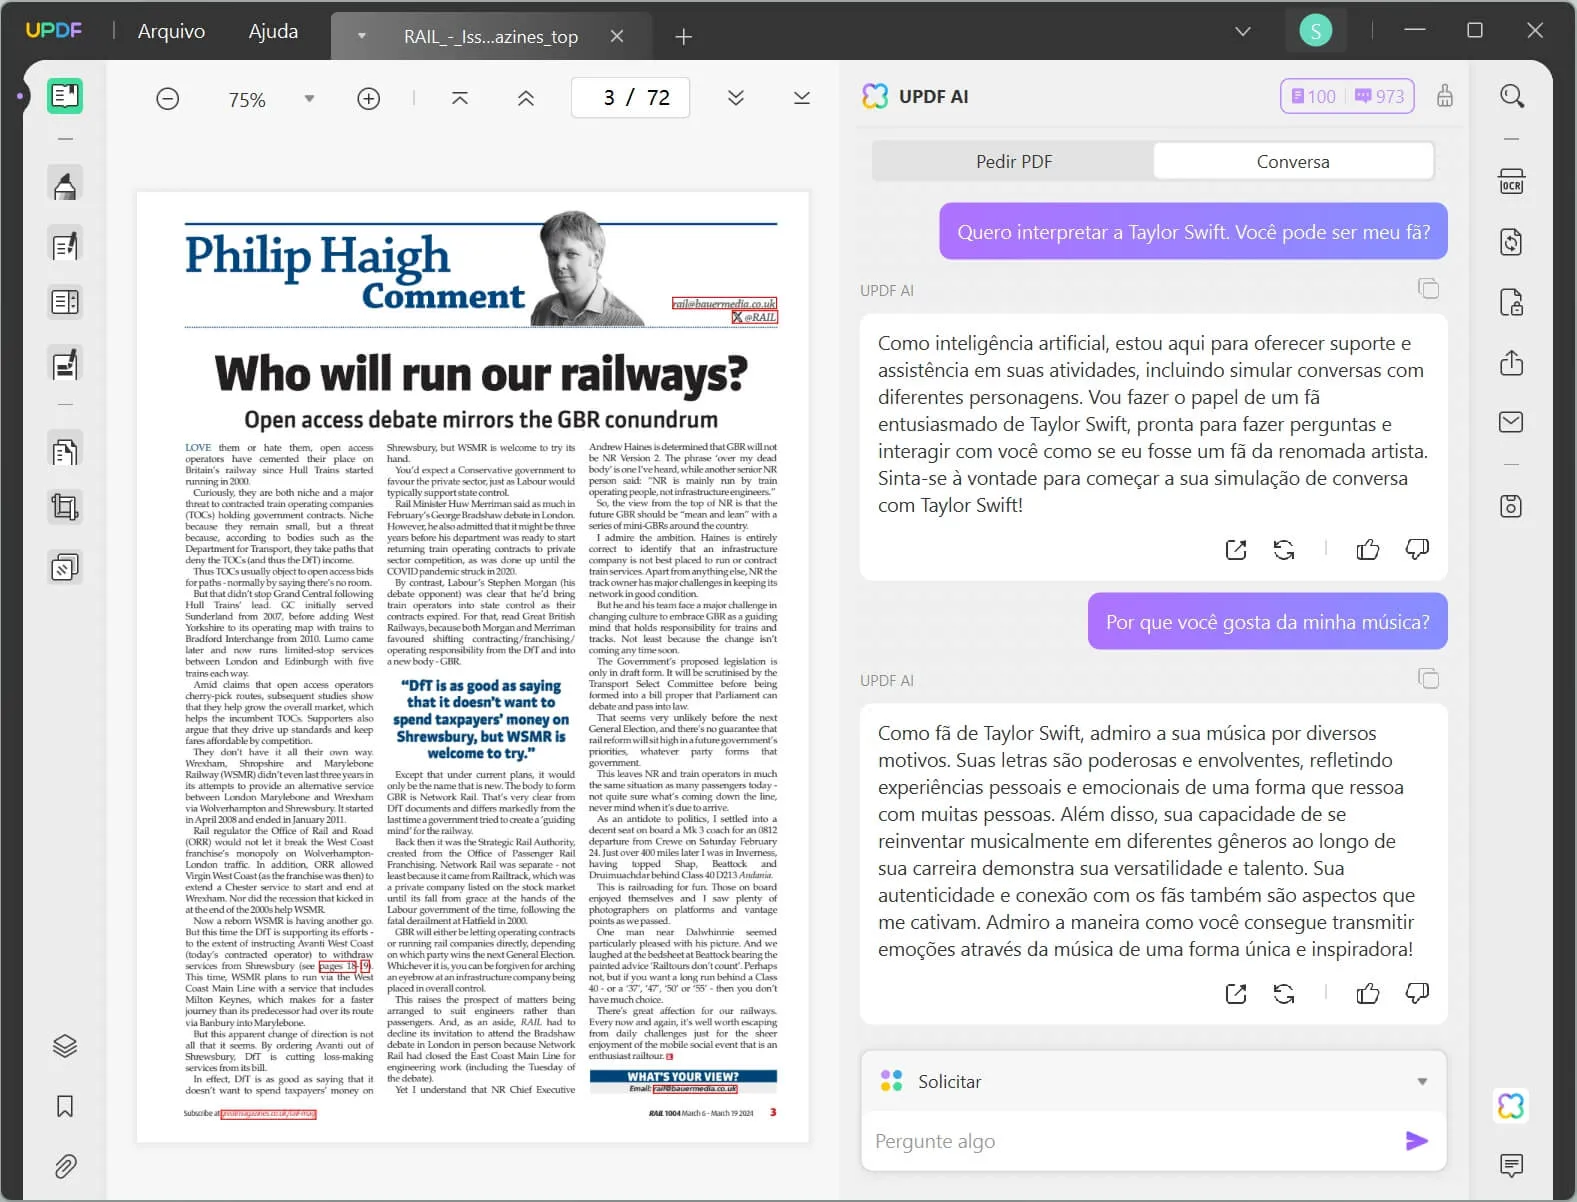Switch to the Pedir PDF tab

click(x=1014, y=161)
